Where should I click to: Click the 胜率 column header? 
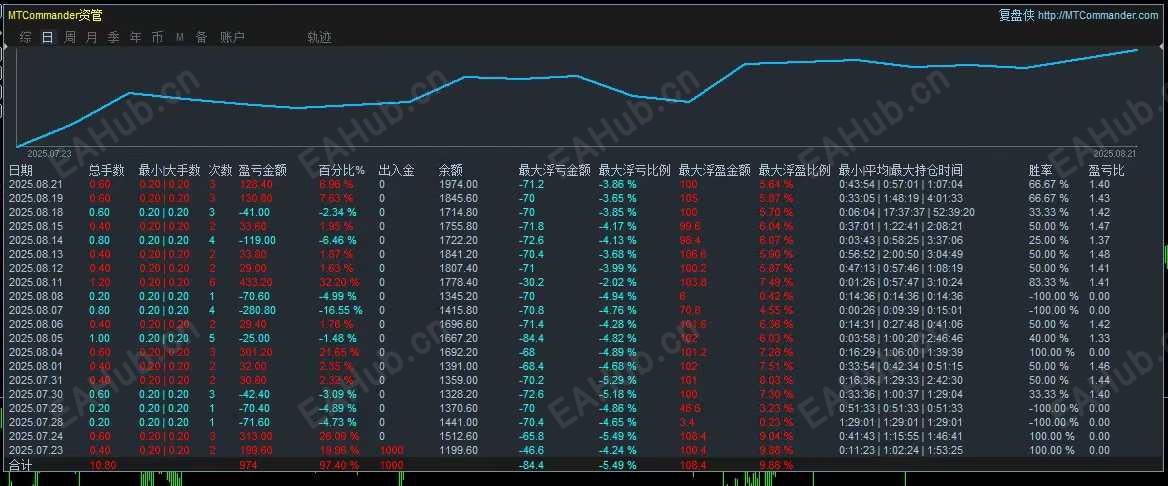pyautogui.click(x=1041, y=170)
